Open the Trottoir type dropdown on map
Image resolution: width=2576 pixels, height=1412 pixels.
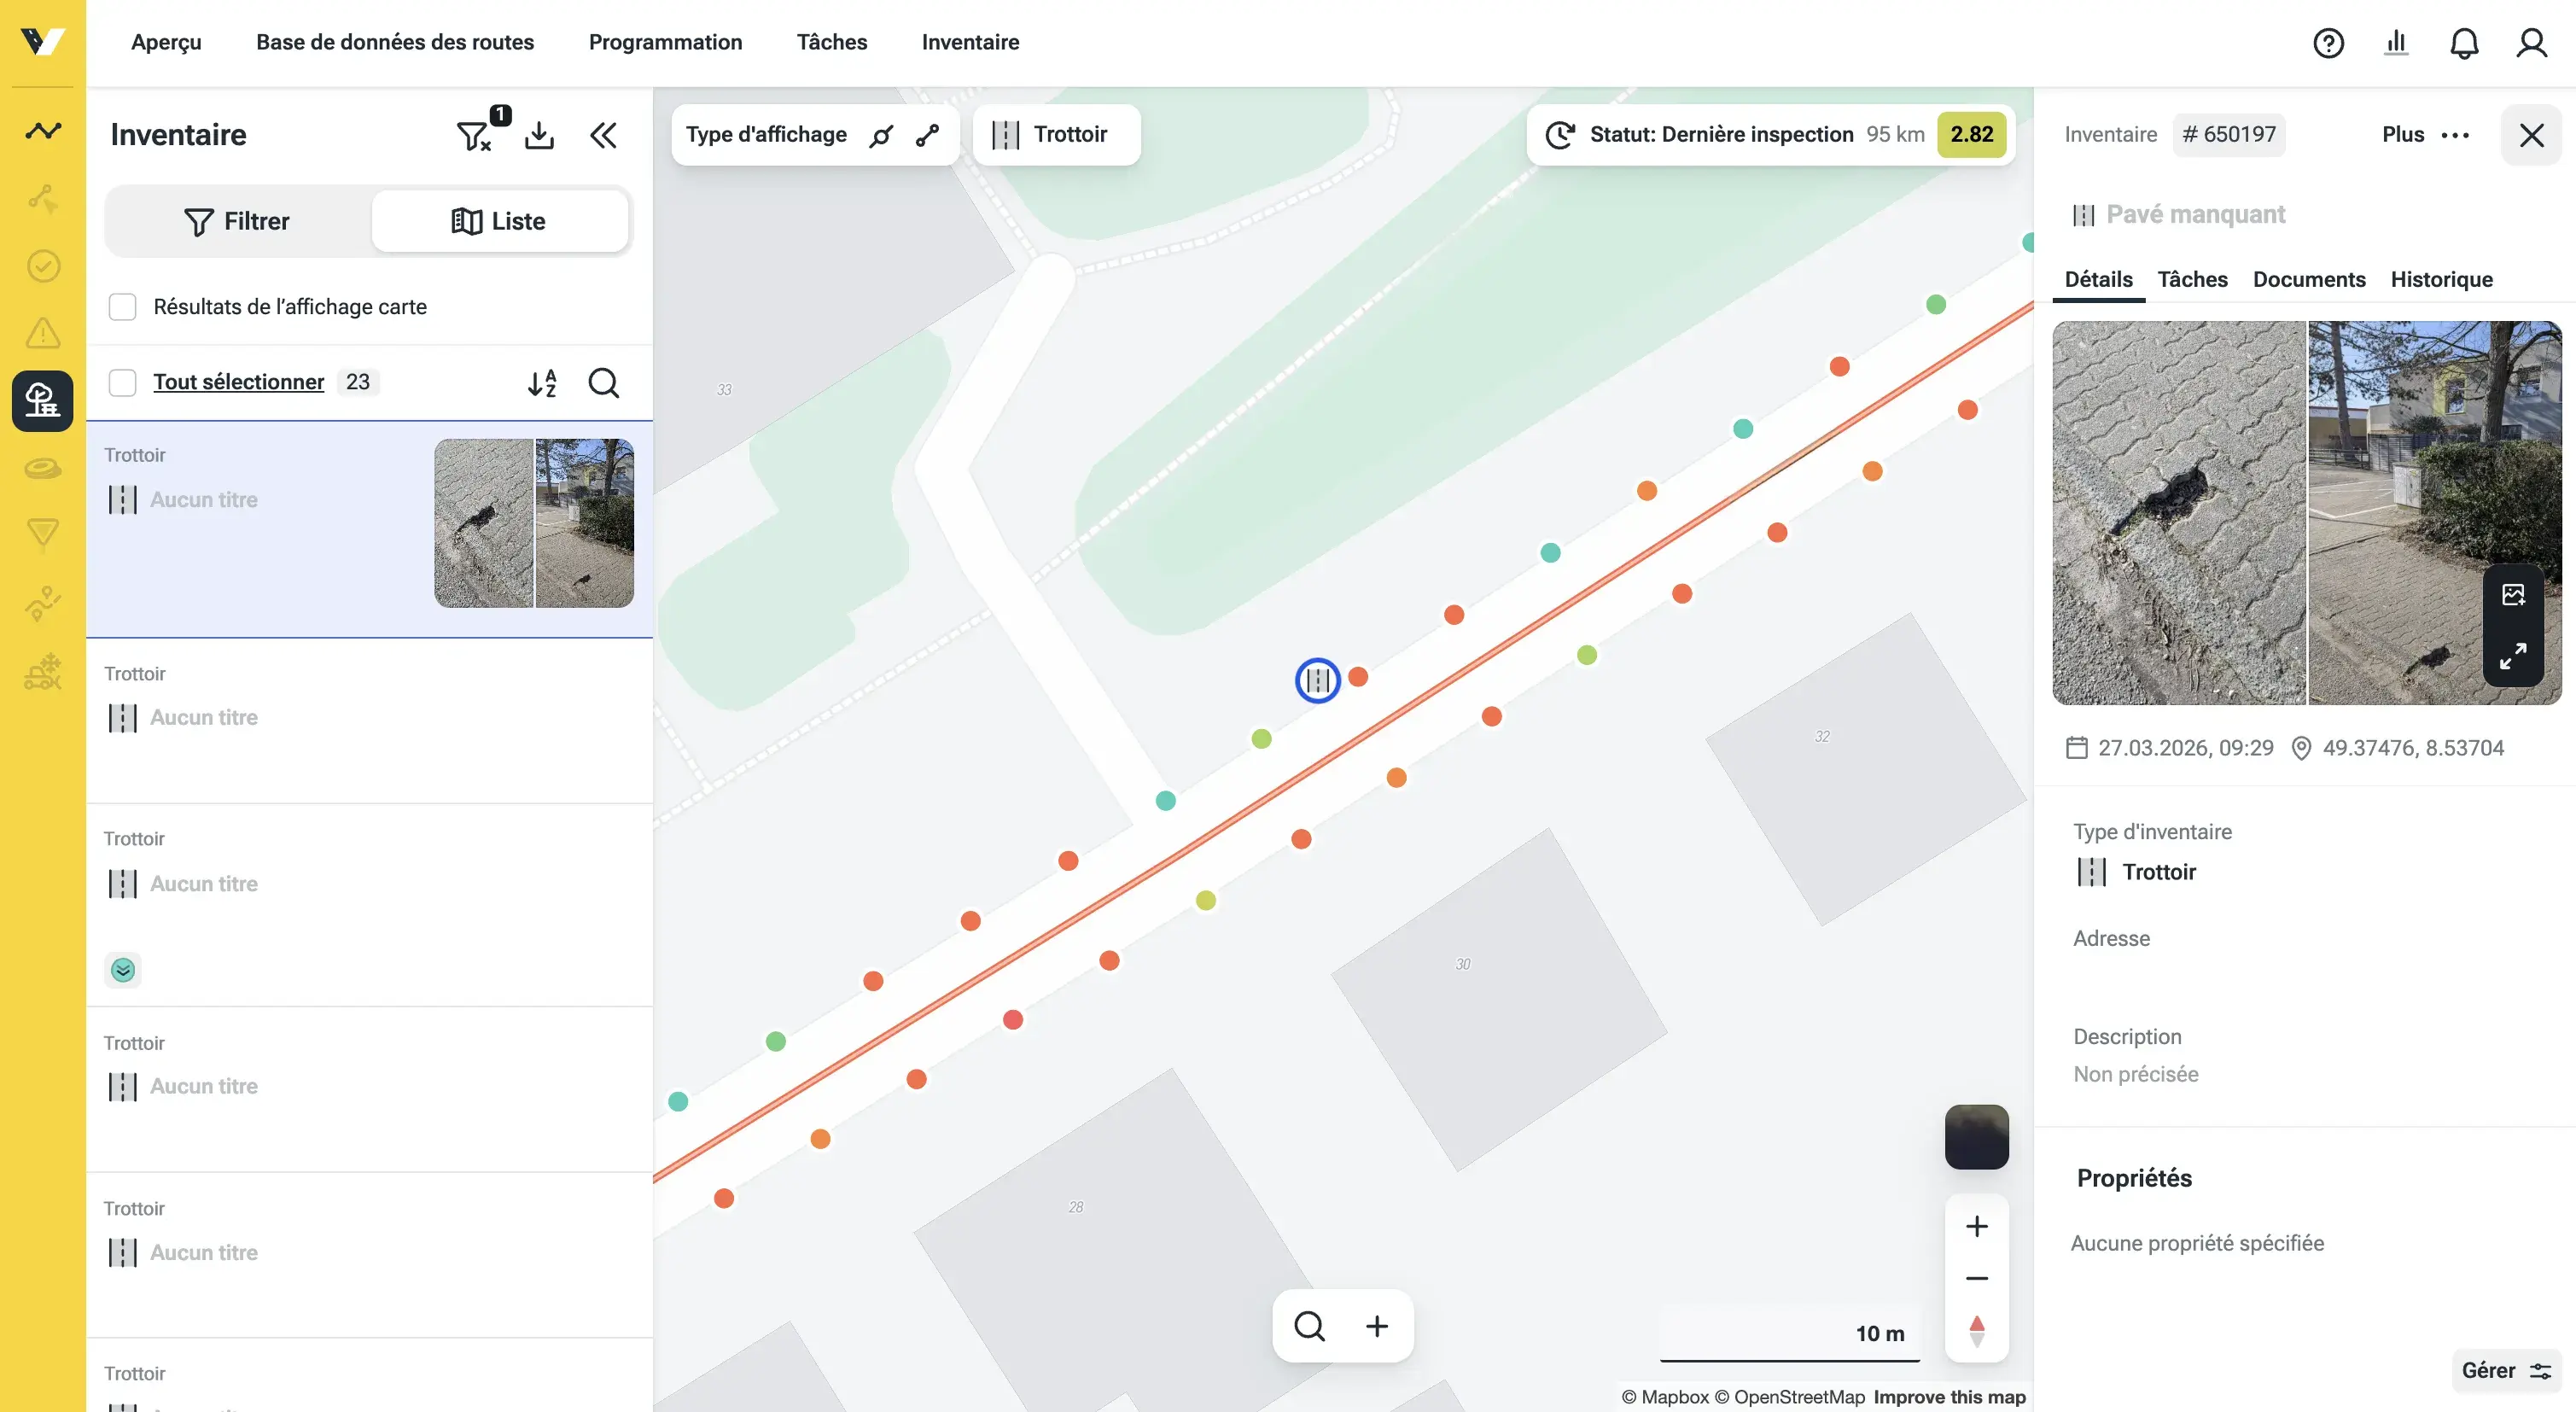[x=1056, y=135]
